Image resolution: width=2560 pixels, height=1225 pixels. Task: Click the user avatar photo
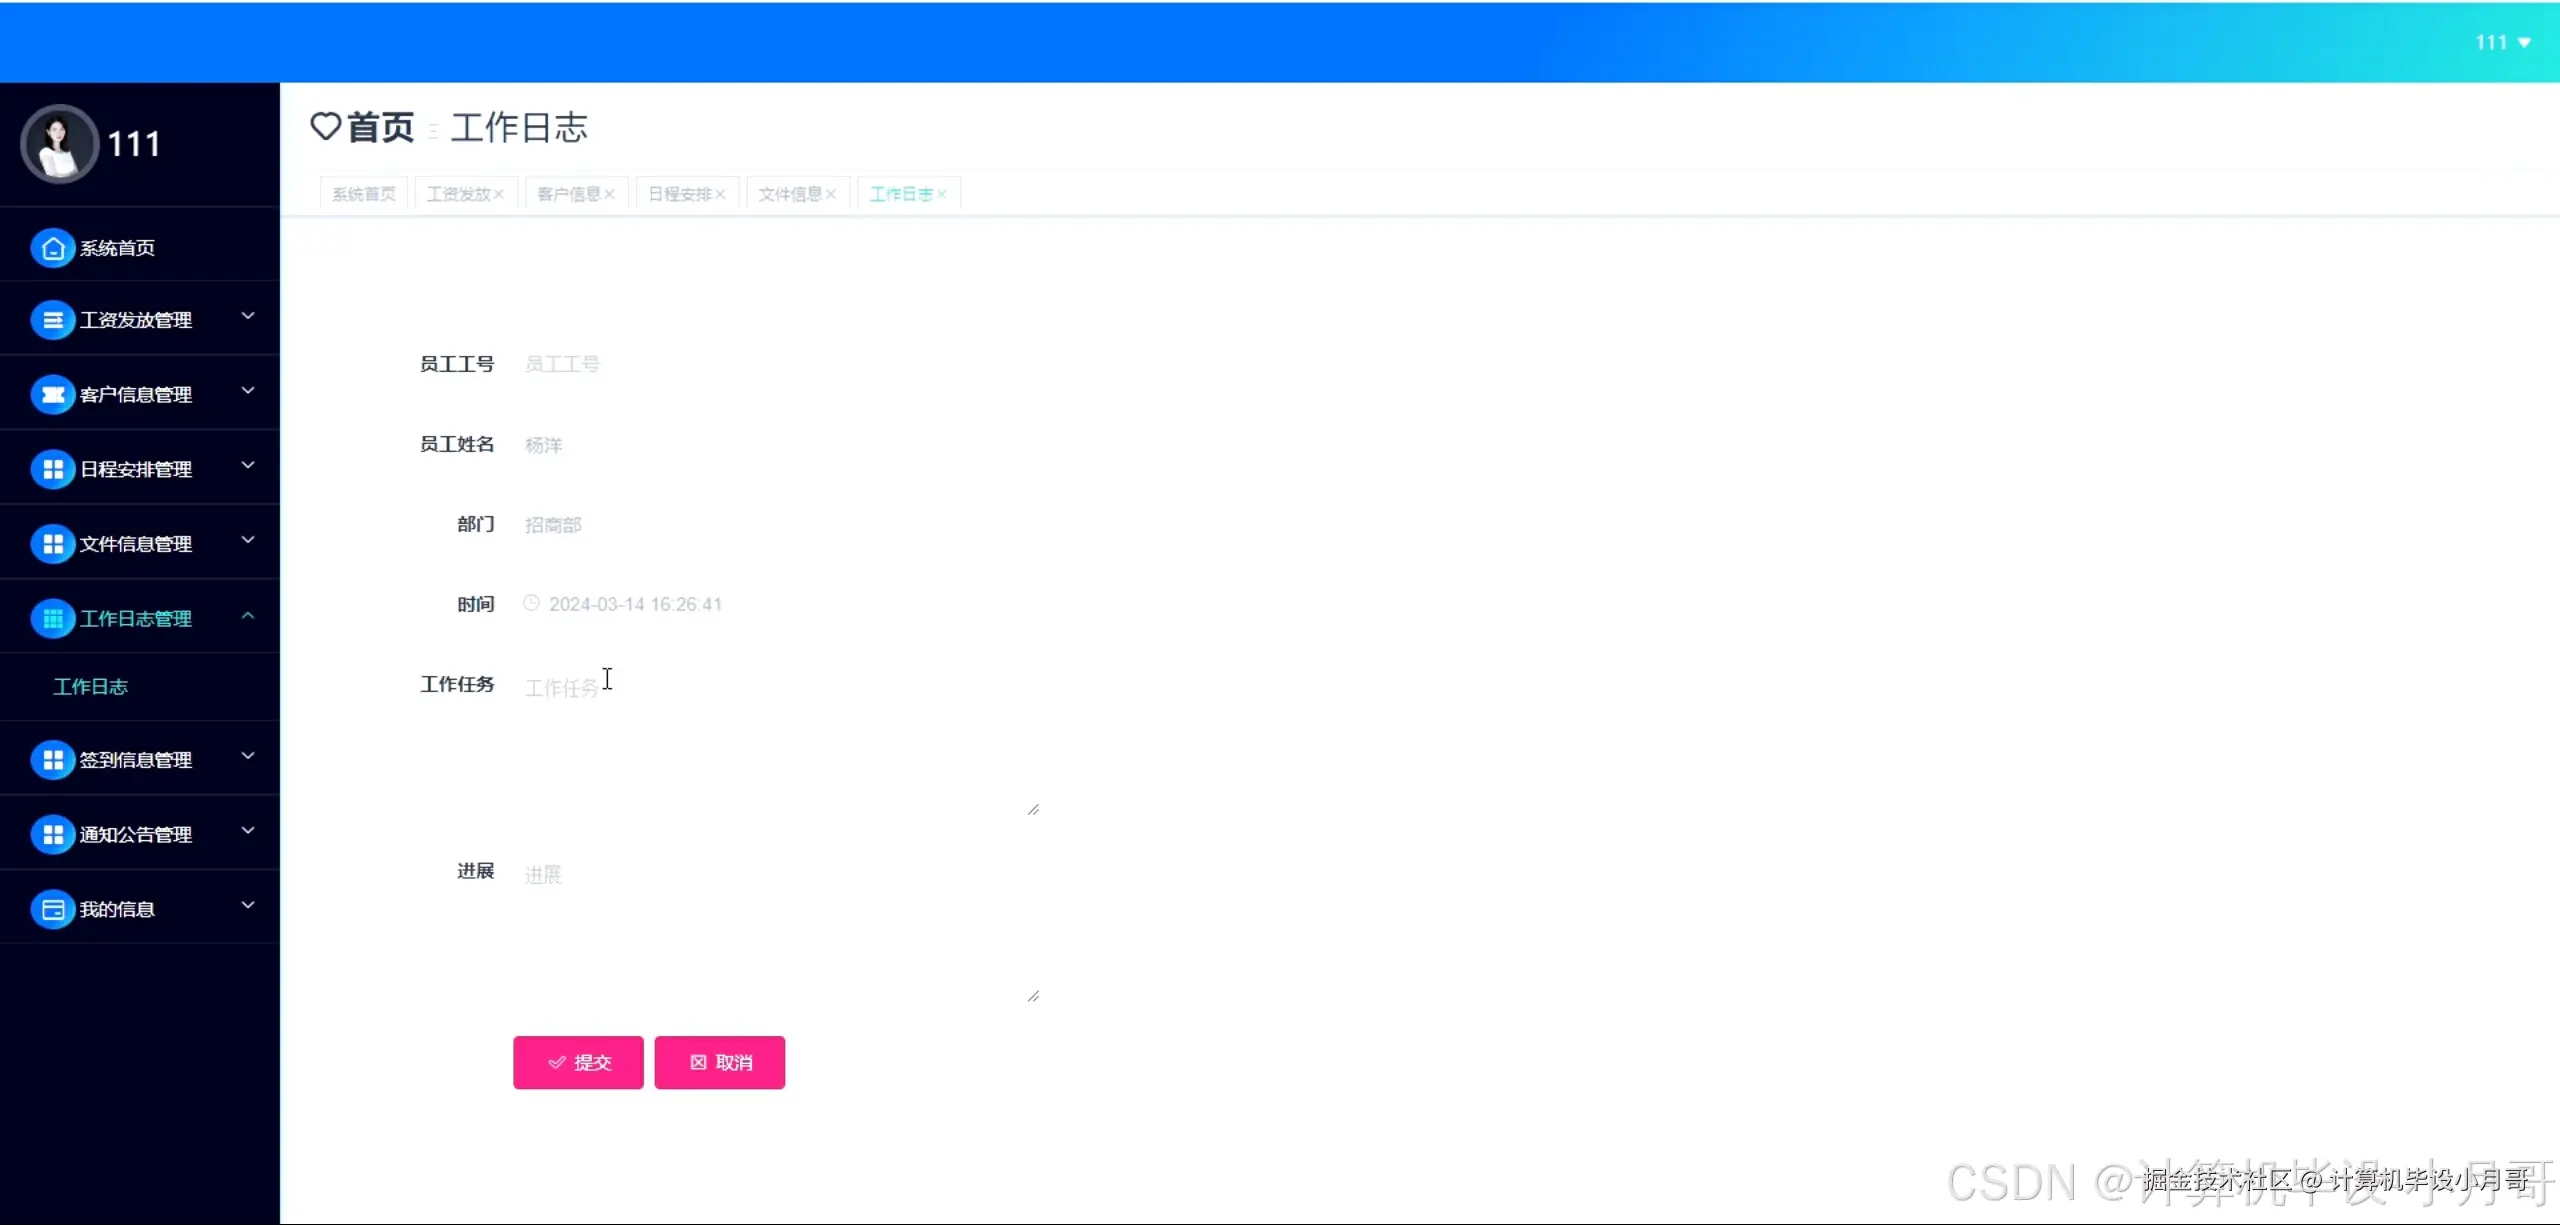(x=59, y=144)
